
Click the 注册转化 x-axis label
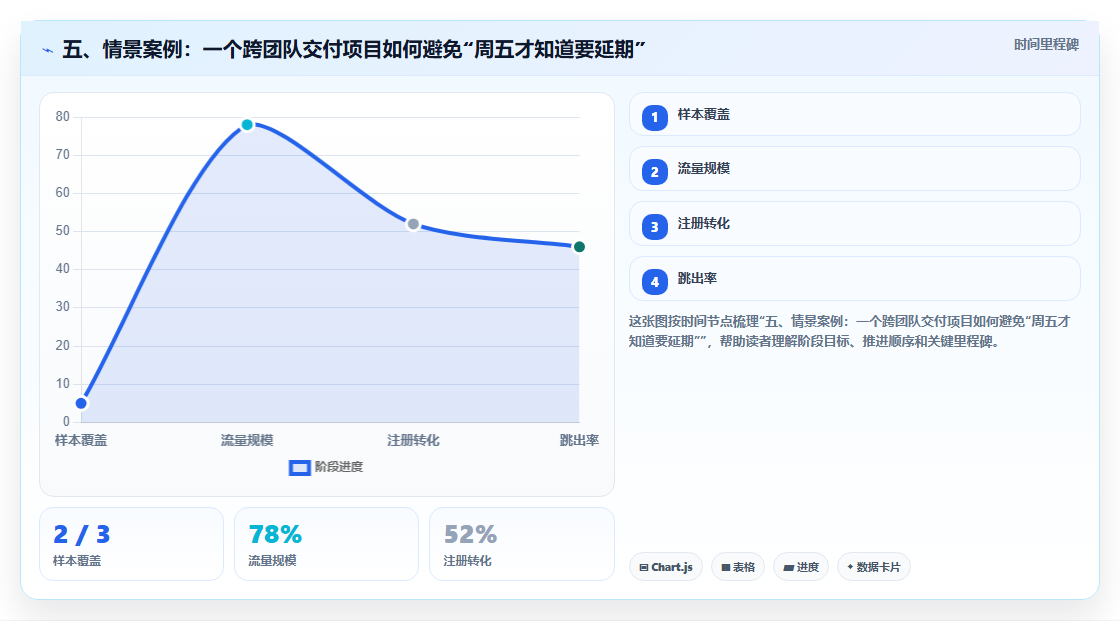[x=413, y=441]
